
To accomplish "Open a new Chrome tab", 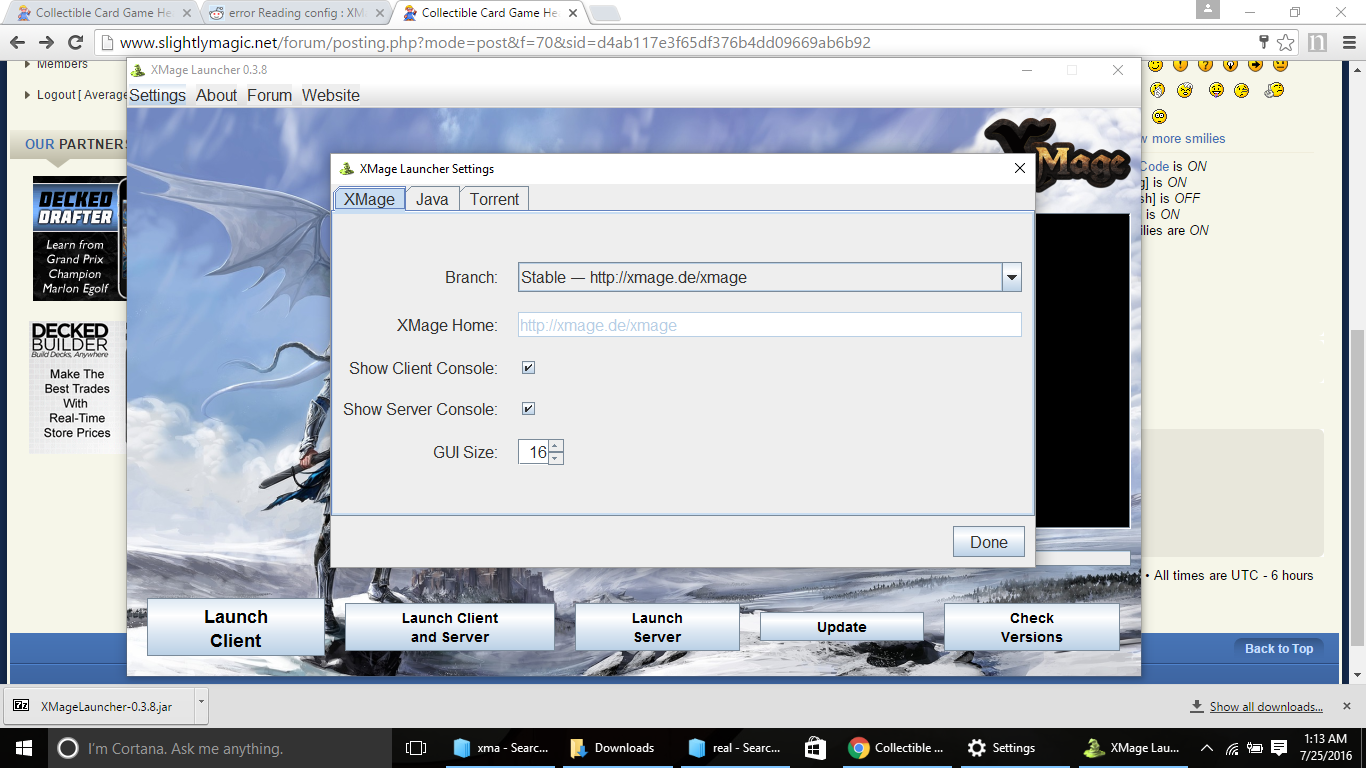I will 604,13.
